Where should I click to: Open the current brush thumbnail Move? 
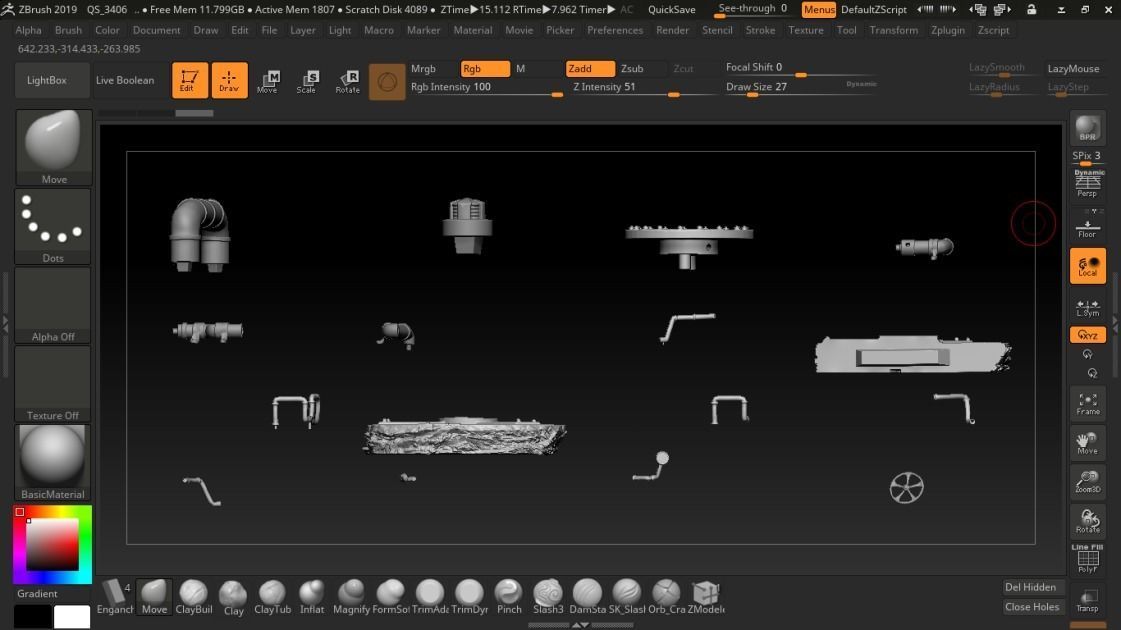tap(54, 147)
